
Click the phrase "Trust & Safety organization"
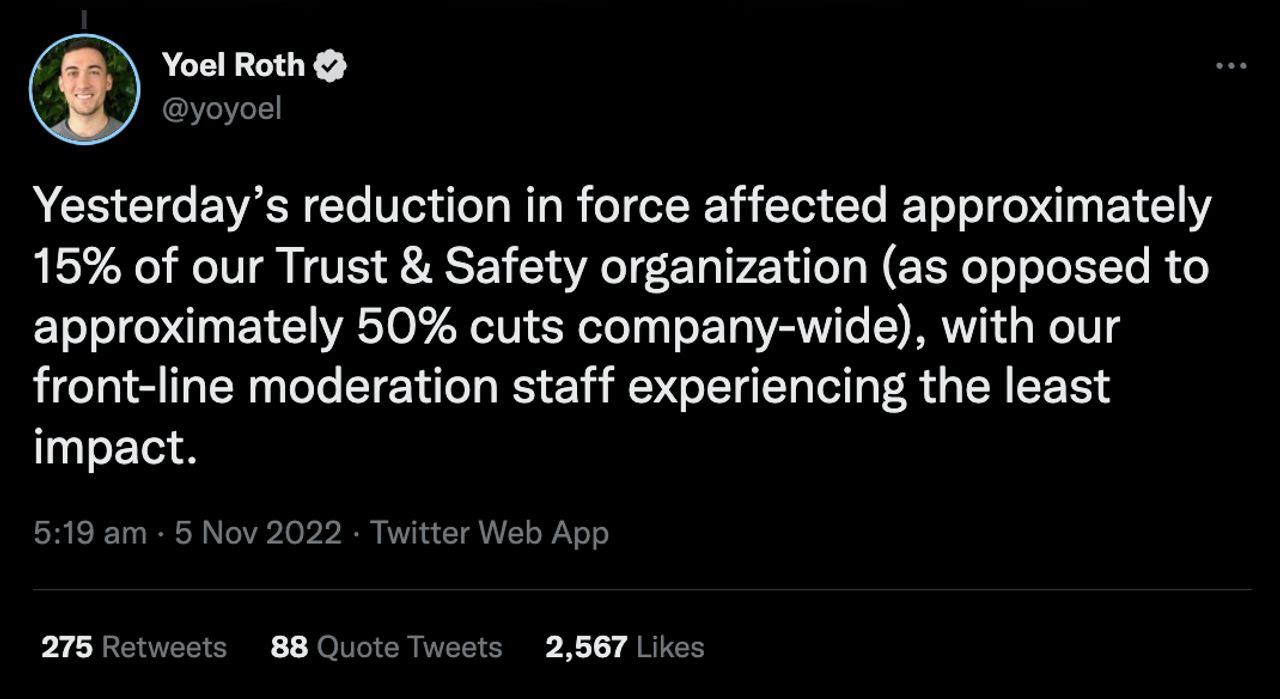[571, 267]
